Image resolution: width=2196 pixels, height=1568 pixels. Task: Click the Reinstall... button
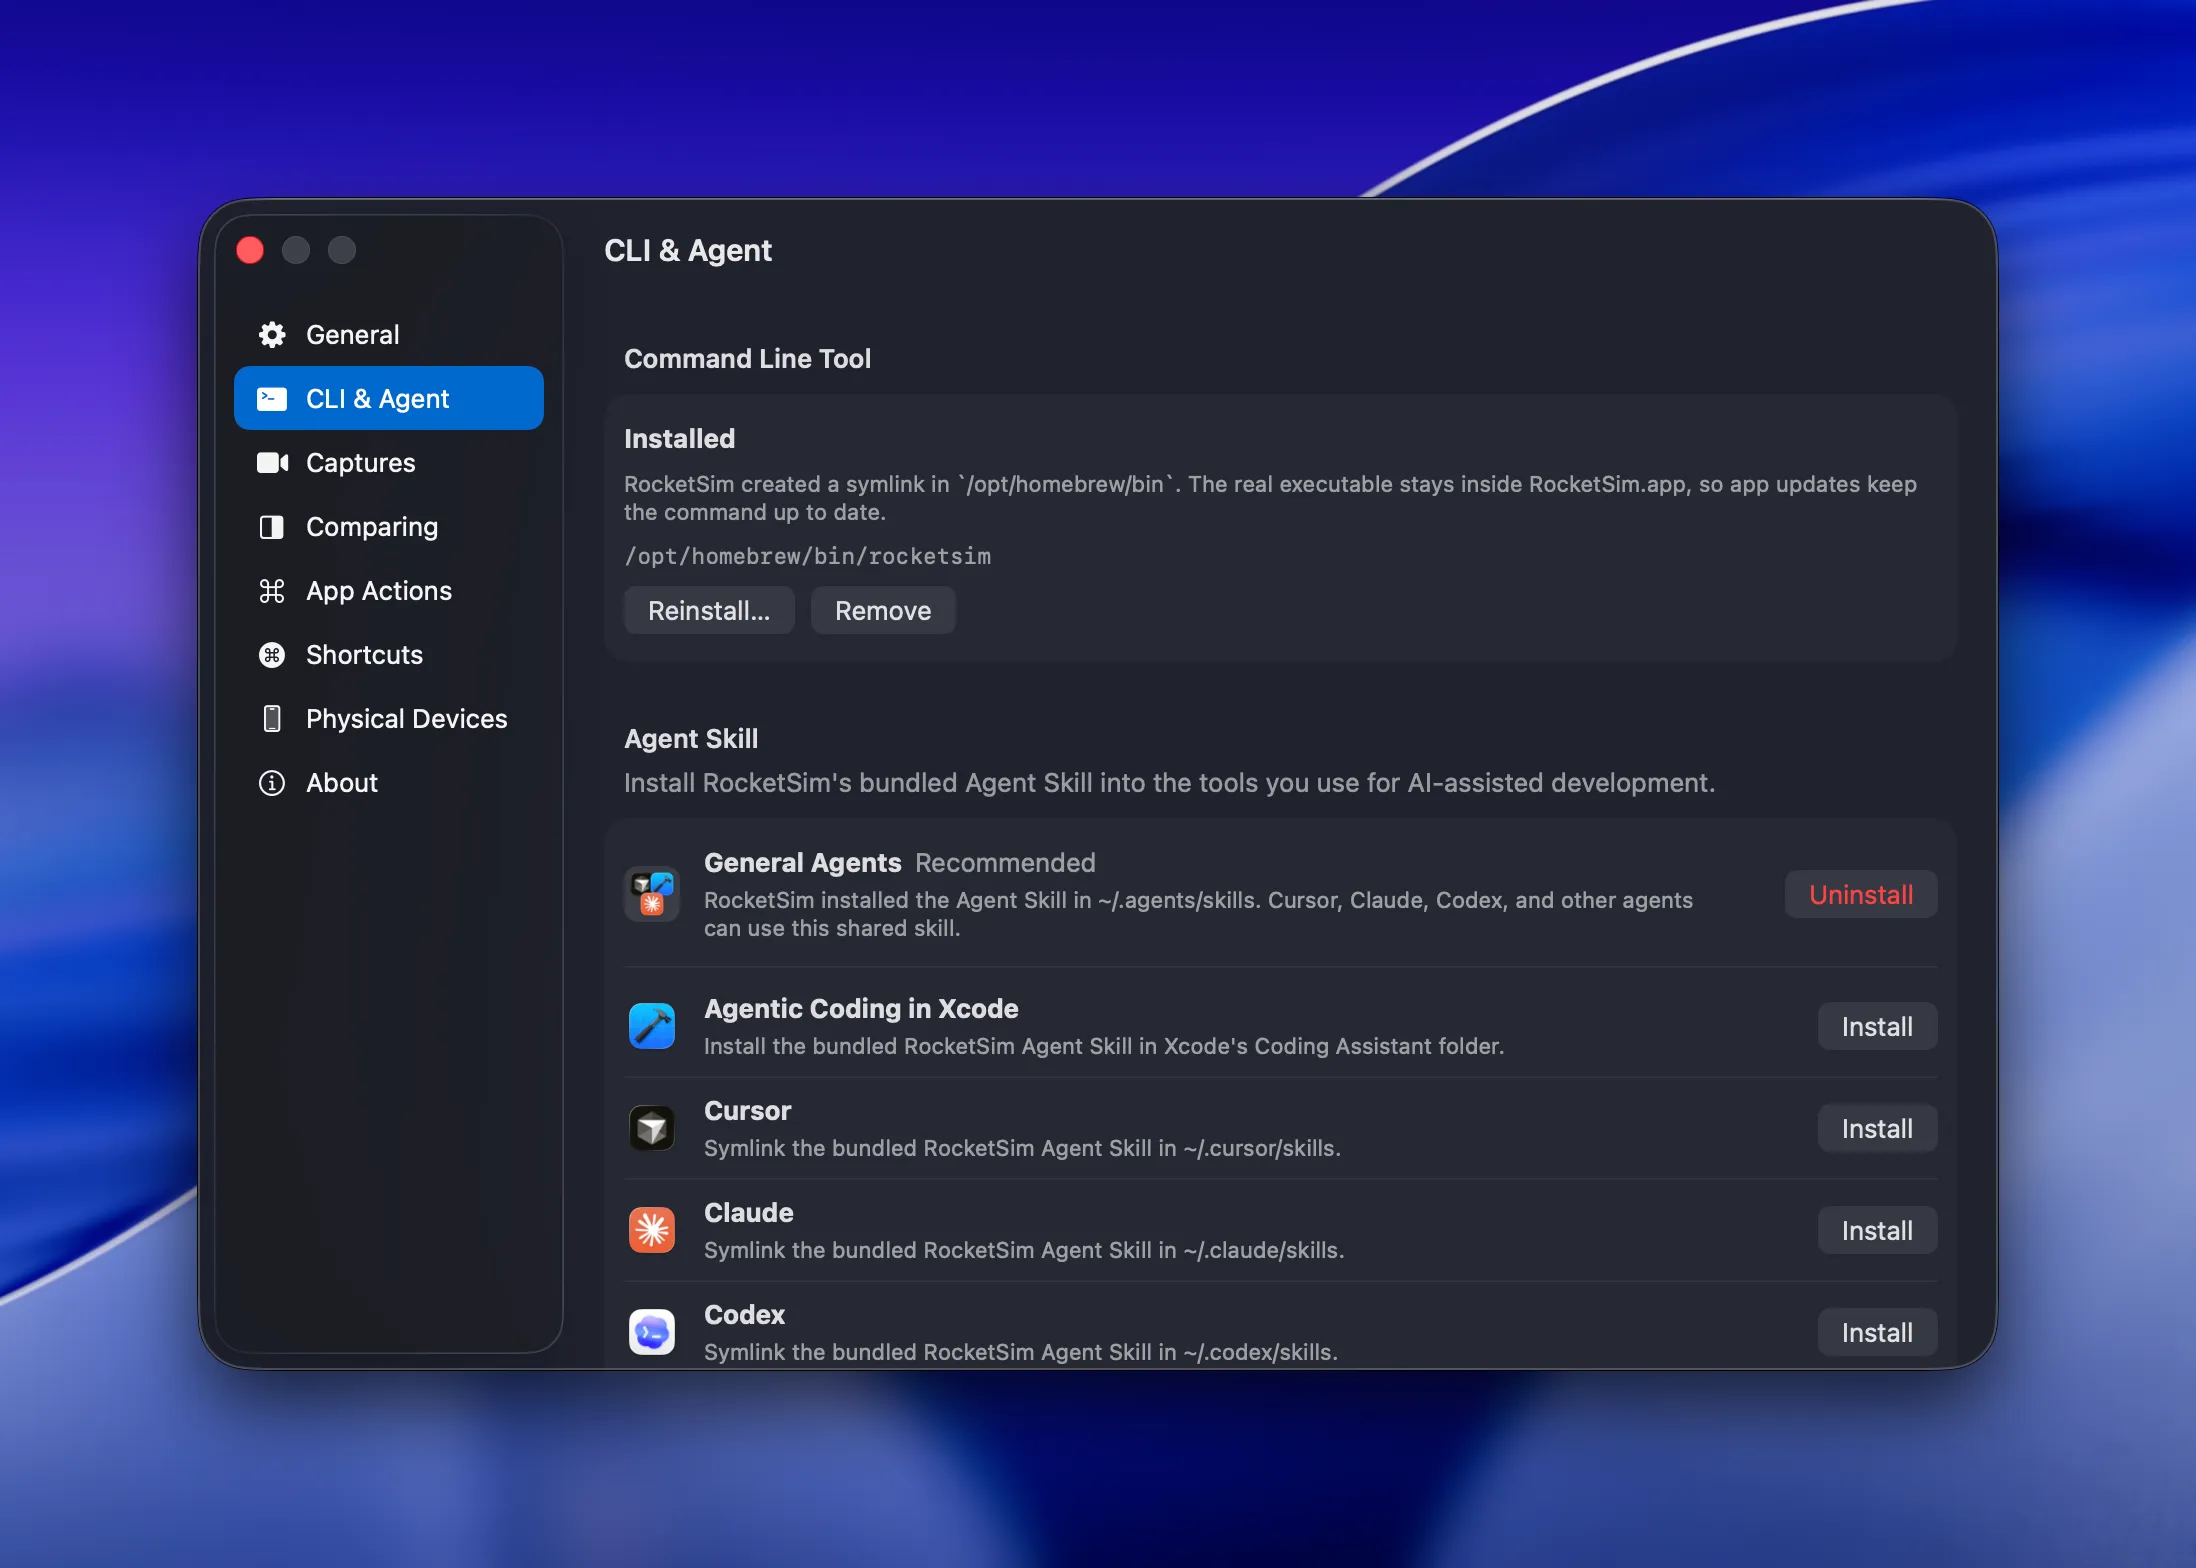(x=709, y=610)
